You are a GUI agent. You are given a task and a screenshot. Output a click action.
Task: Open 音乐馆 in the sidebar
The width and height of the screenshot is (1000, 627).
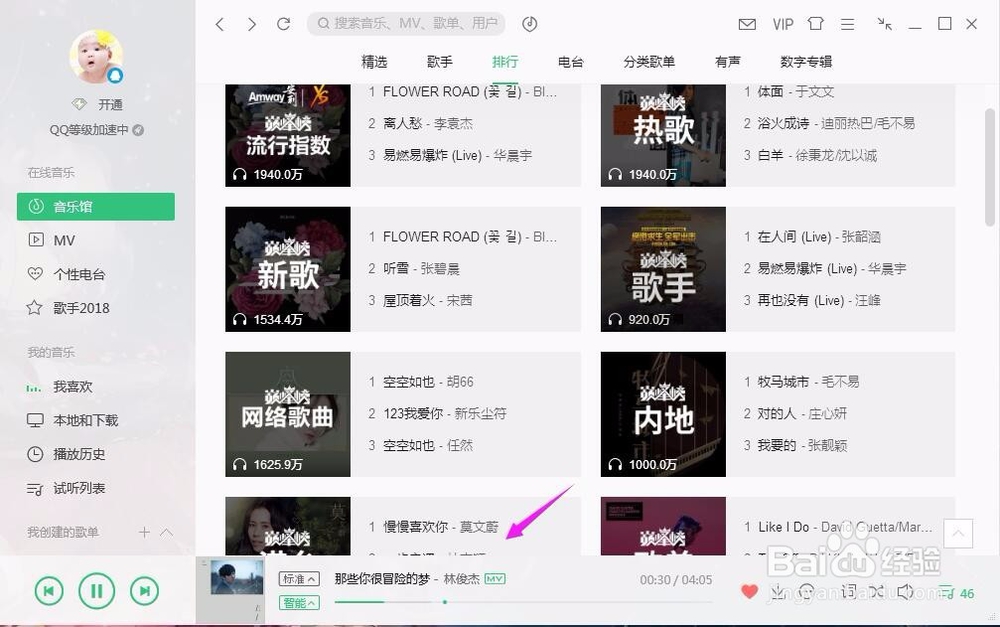click(x=96, y=207)
